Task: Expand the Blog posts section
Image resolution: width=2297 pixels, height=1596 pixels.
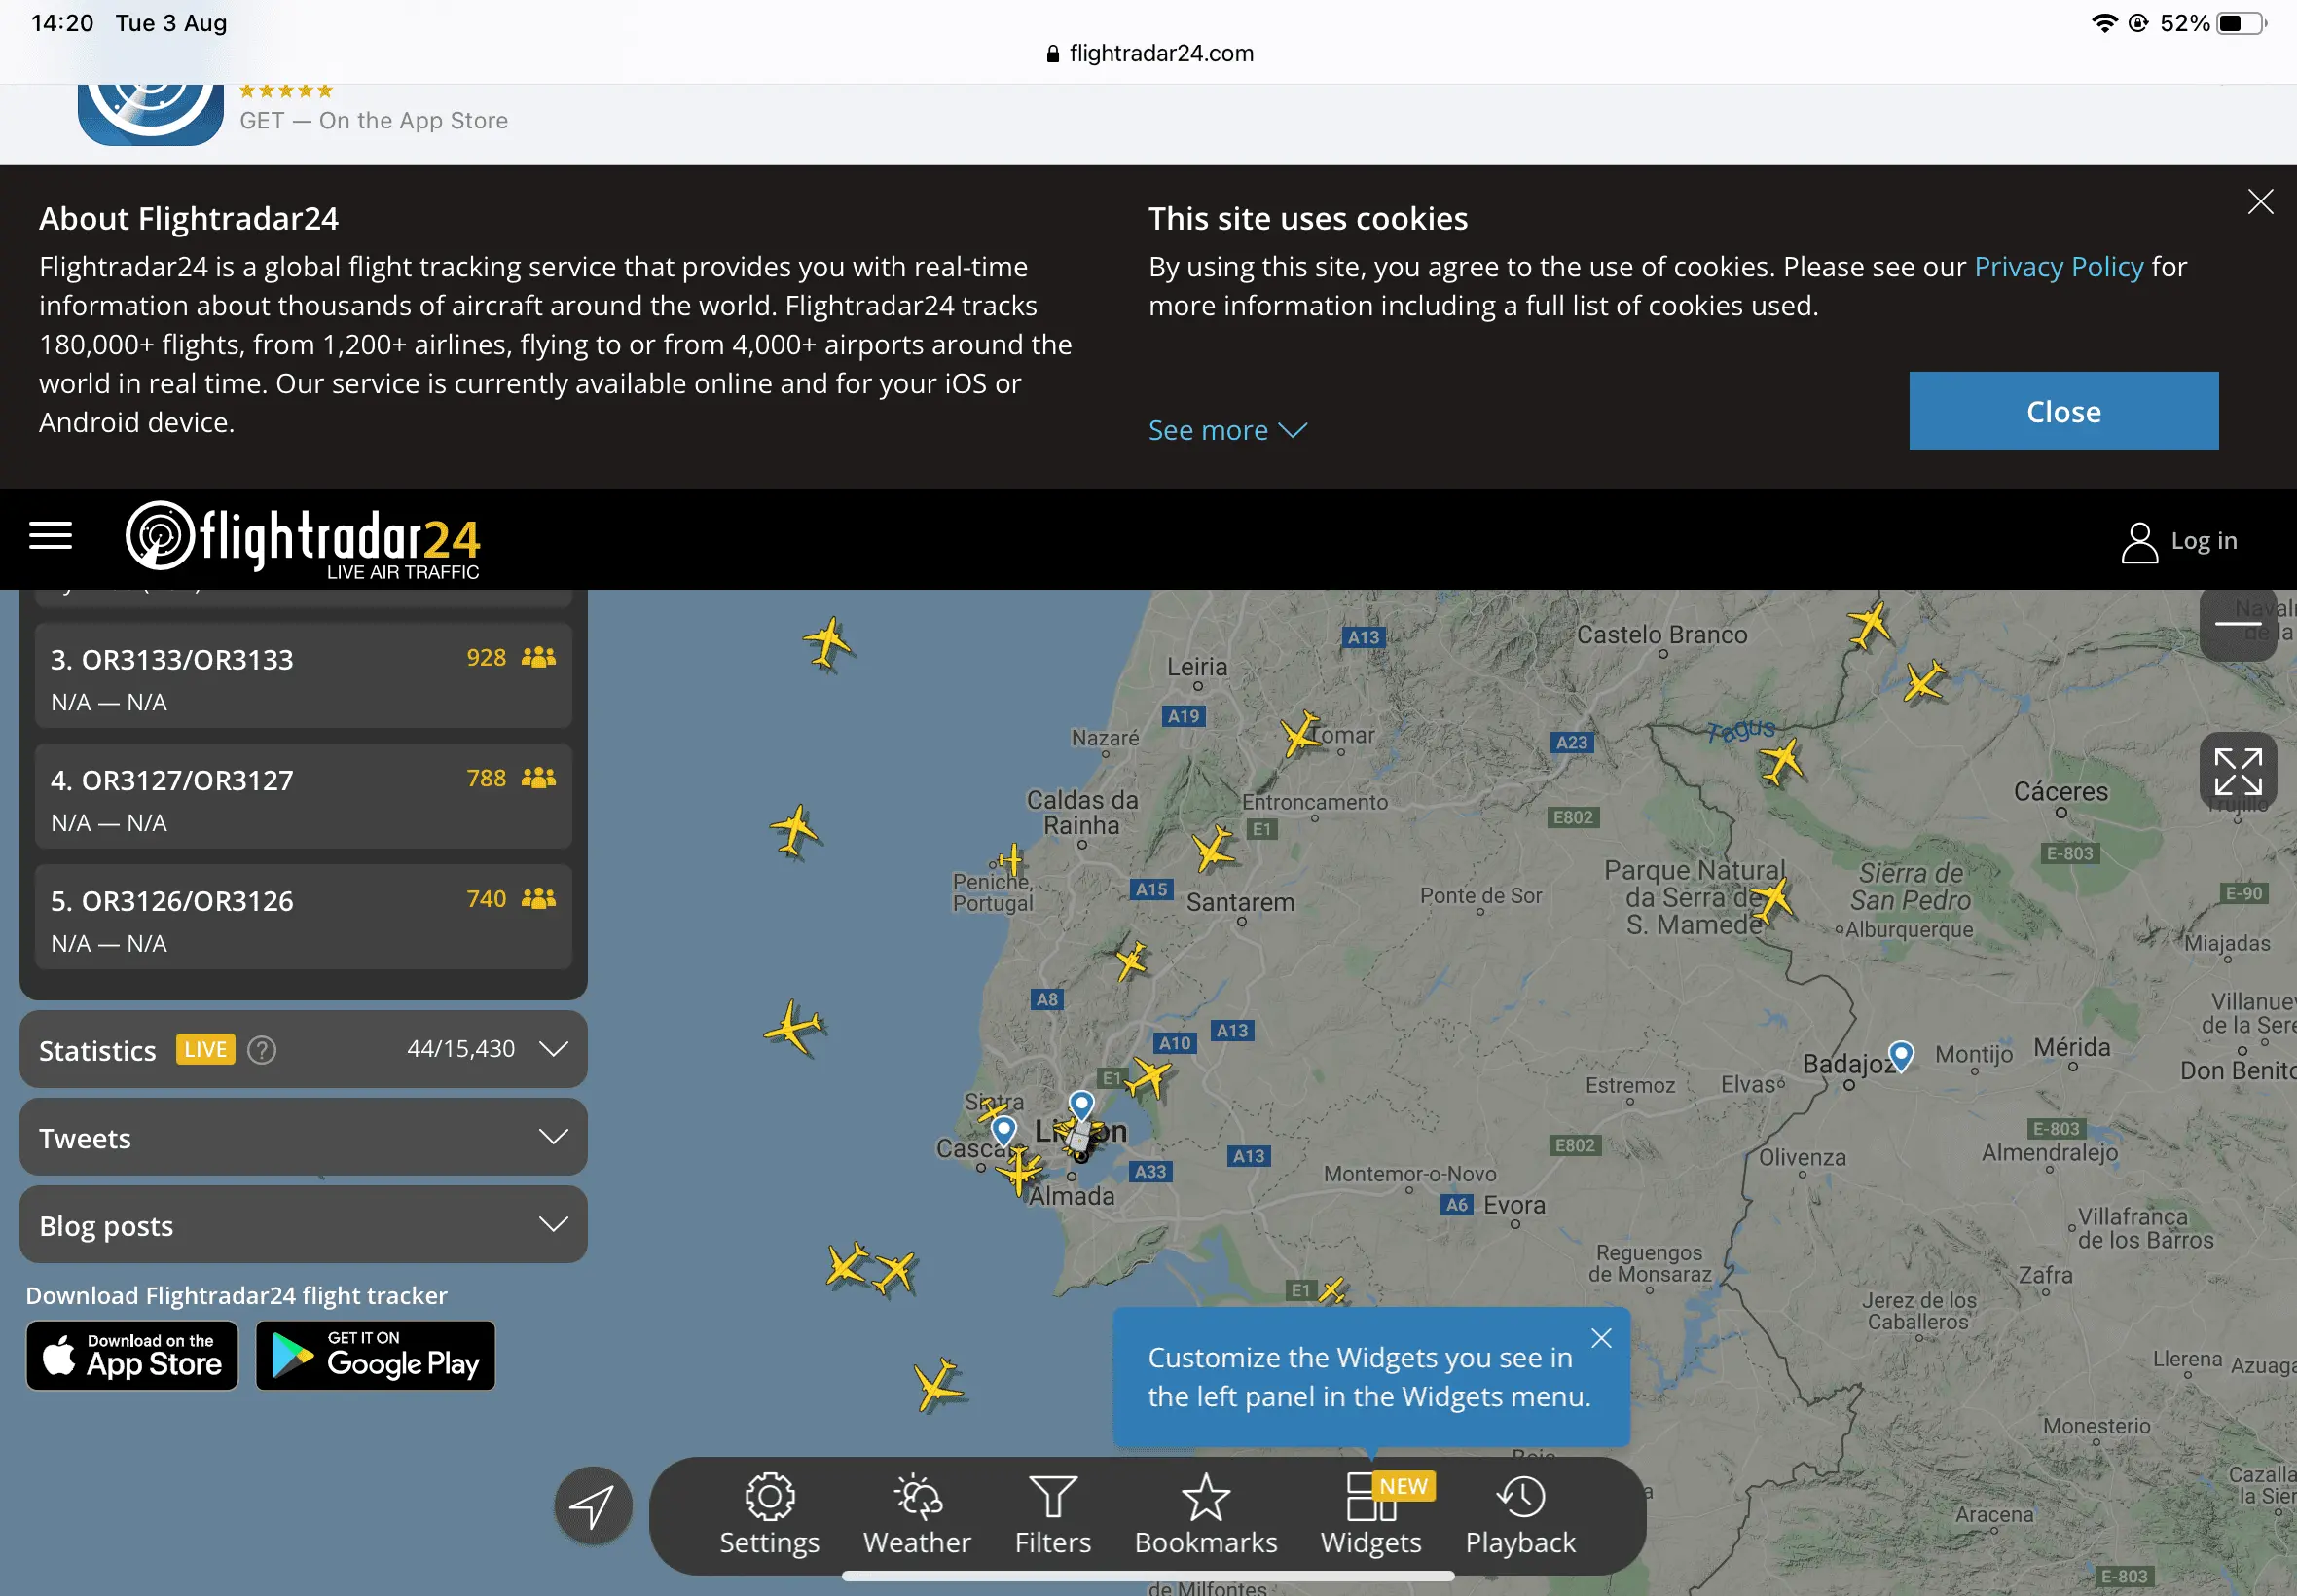Action: click(x=553, y=1224)
